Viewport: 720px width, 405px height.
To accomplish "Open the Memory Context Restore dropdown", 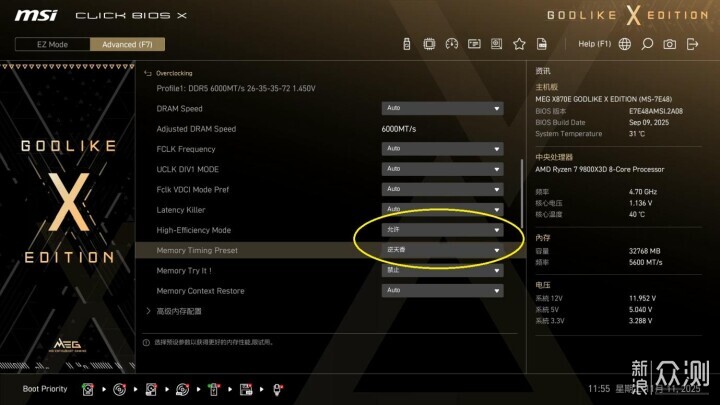I will [x=442, y=291].
